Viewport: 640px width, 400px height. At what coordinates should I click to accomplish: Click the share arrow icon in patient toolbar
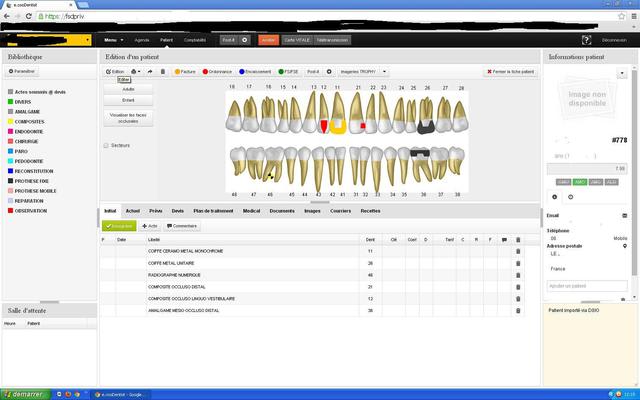click(149, 72)
